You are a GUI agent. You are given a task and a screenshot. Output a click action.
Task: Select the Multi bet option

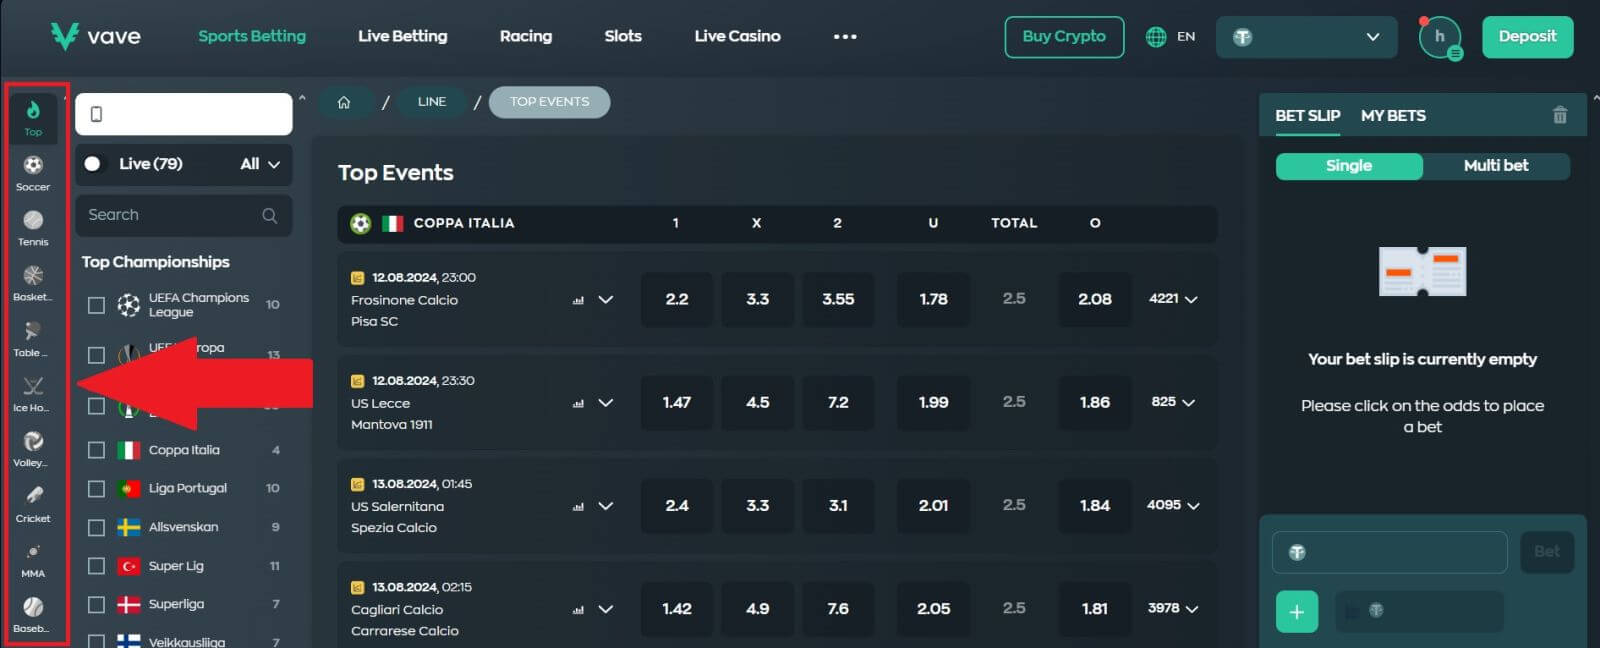click(x=1495, y=166)
